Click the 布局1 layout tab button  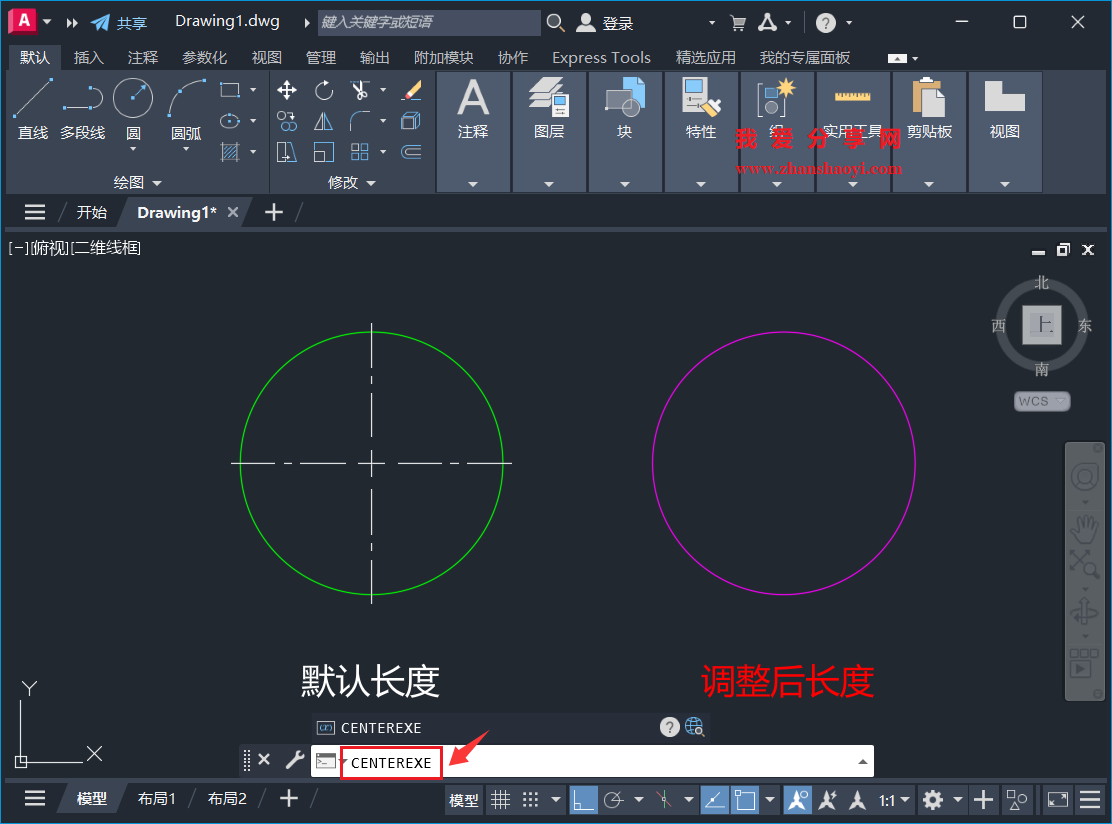point(157,798)
